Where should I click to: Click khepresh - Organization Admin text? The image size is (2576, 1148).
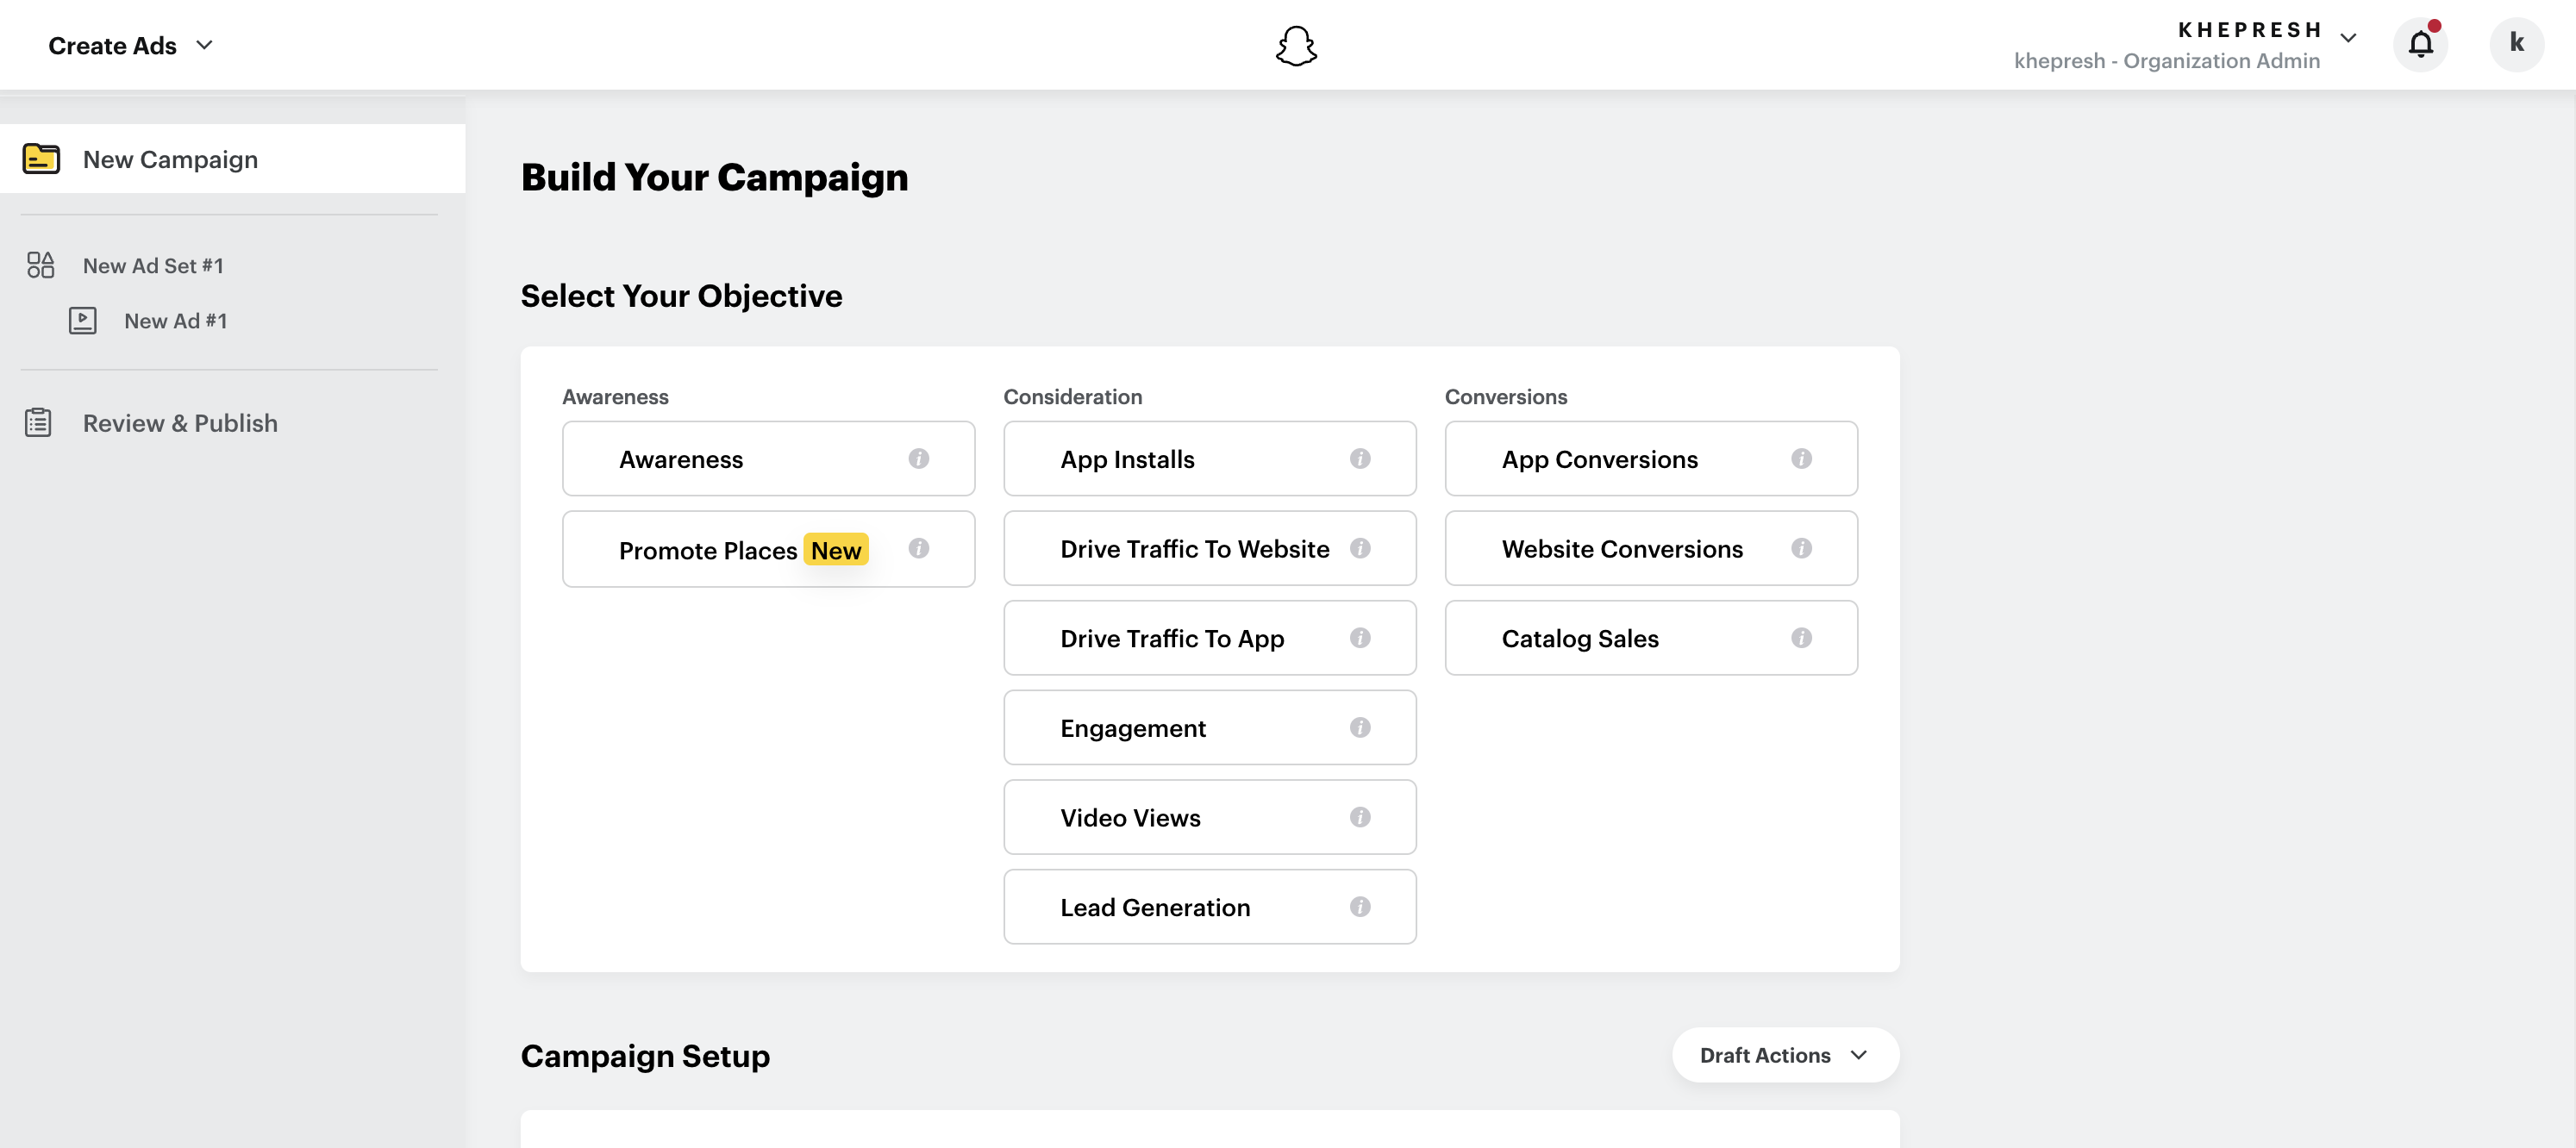2166,61
